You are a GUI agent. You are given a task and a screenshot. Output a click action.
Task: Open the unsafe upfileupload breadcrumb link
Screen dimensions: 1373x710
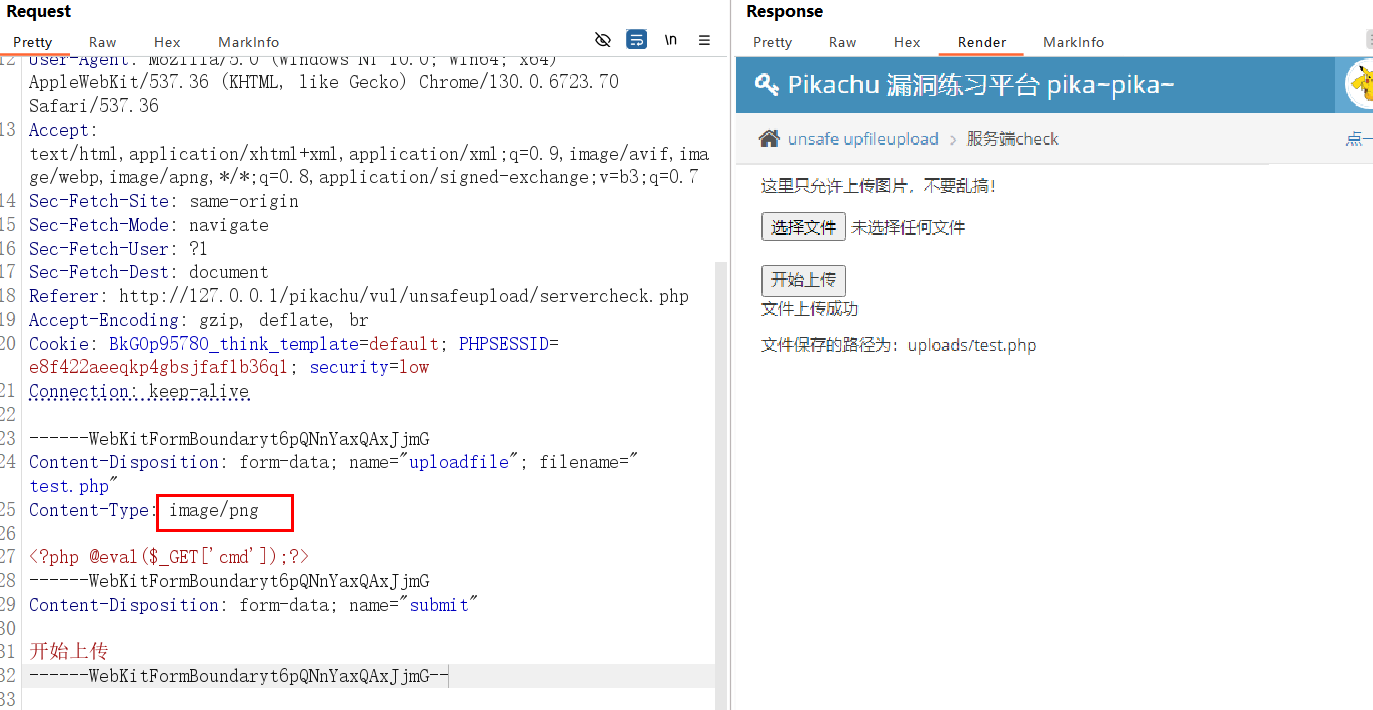point(863,139)
